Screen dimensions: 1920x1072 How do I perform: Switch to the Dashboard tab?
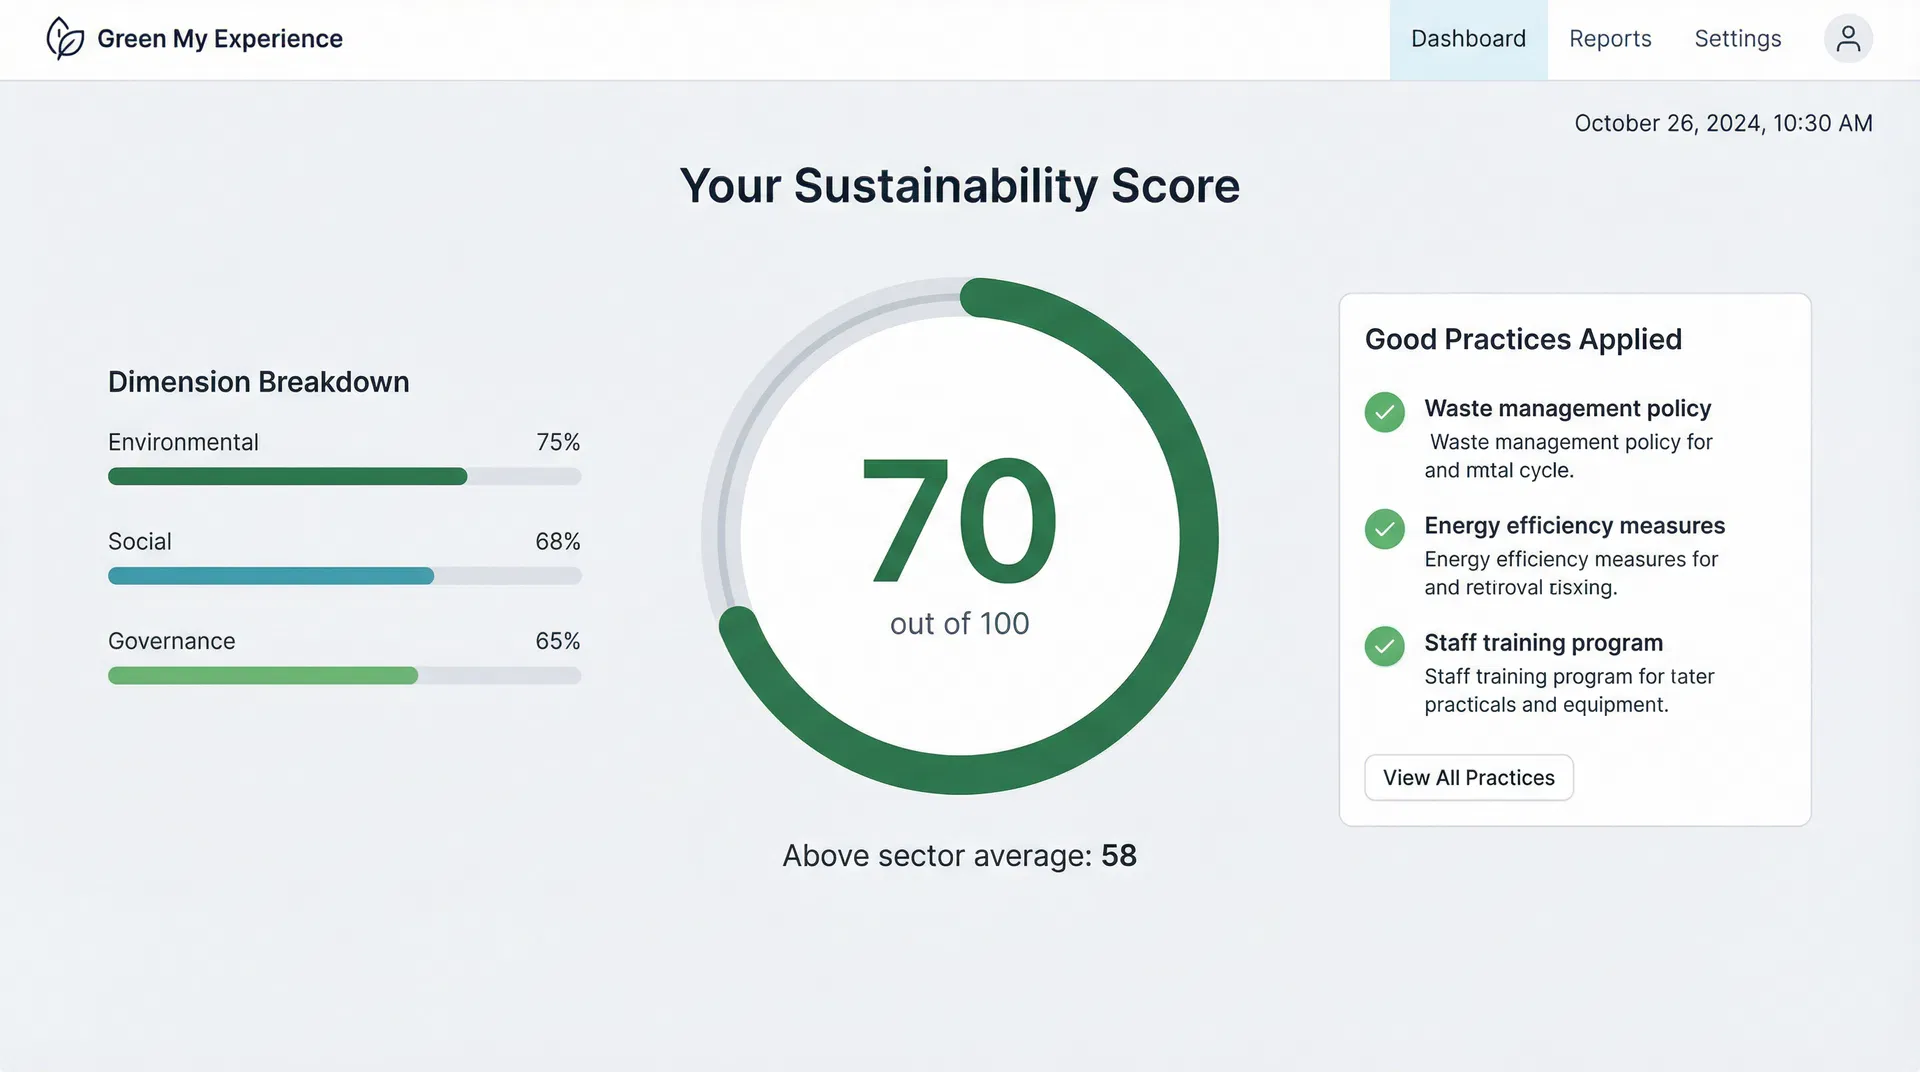tap(1468, 39)
